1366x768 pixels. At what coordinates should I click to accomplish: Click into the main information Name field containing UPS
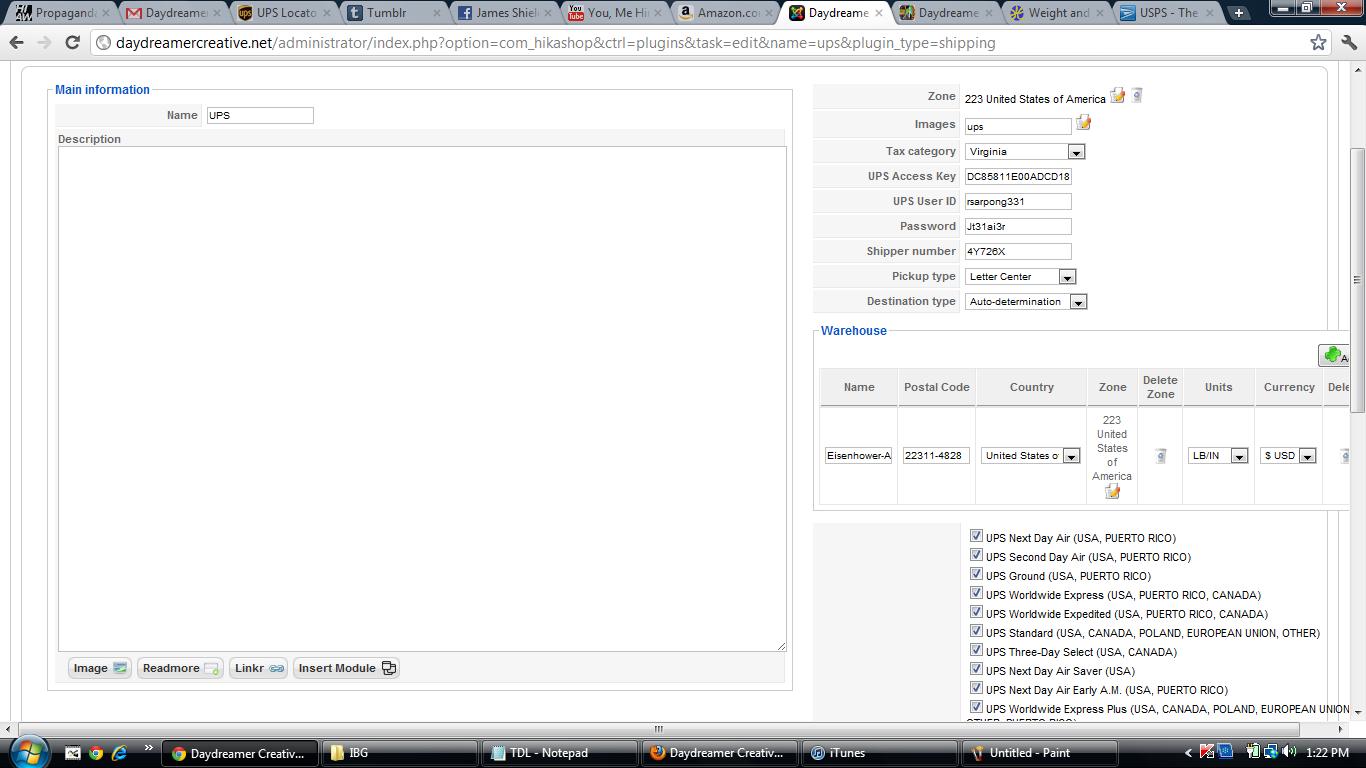(259, 115)
